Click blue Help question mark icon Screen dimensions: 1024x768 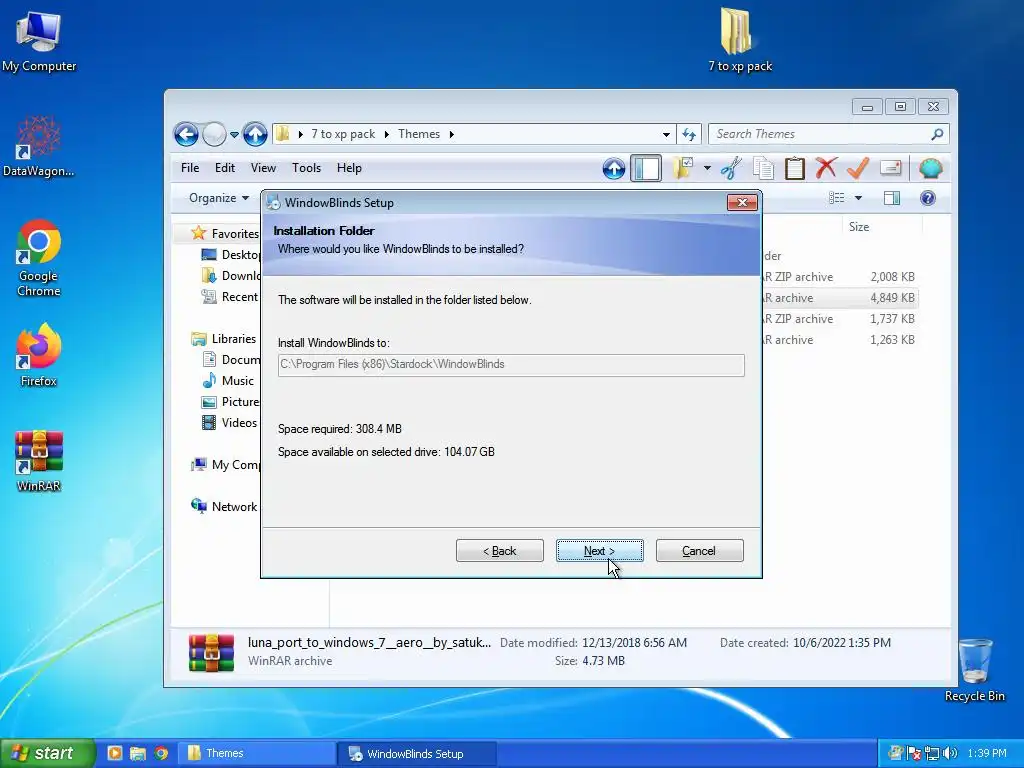[x=927, y=198]
